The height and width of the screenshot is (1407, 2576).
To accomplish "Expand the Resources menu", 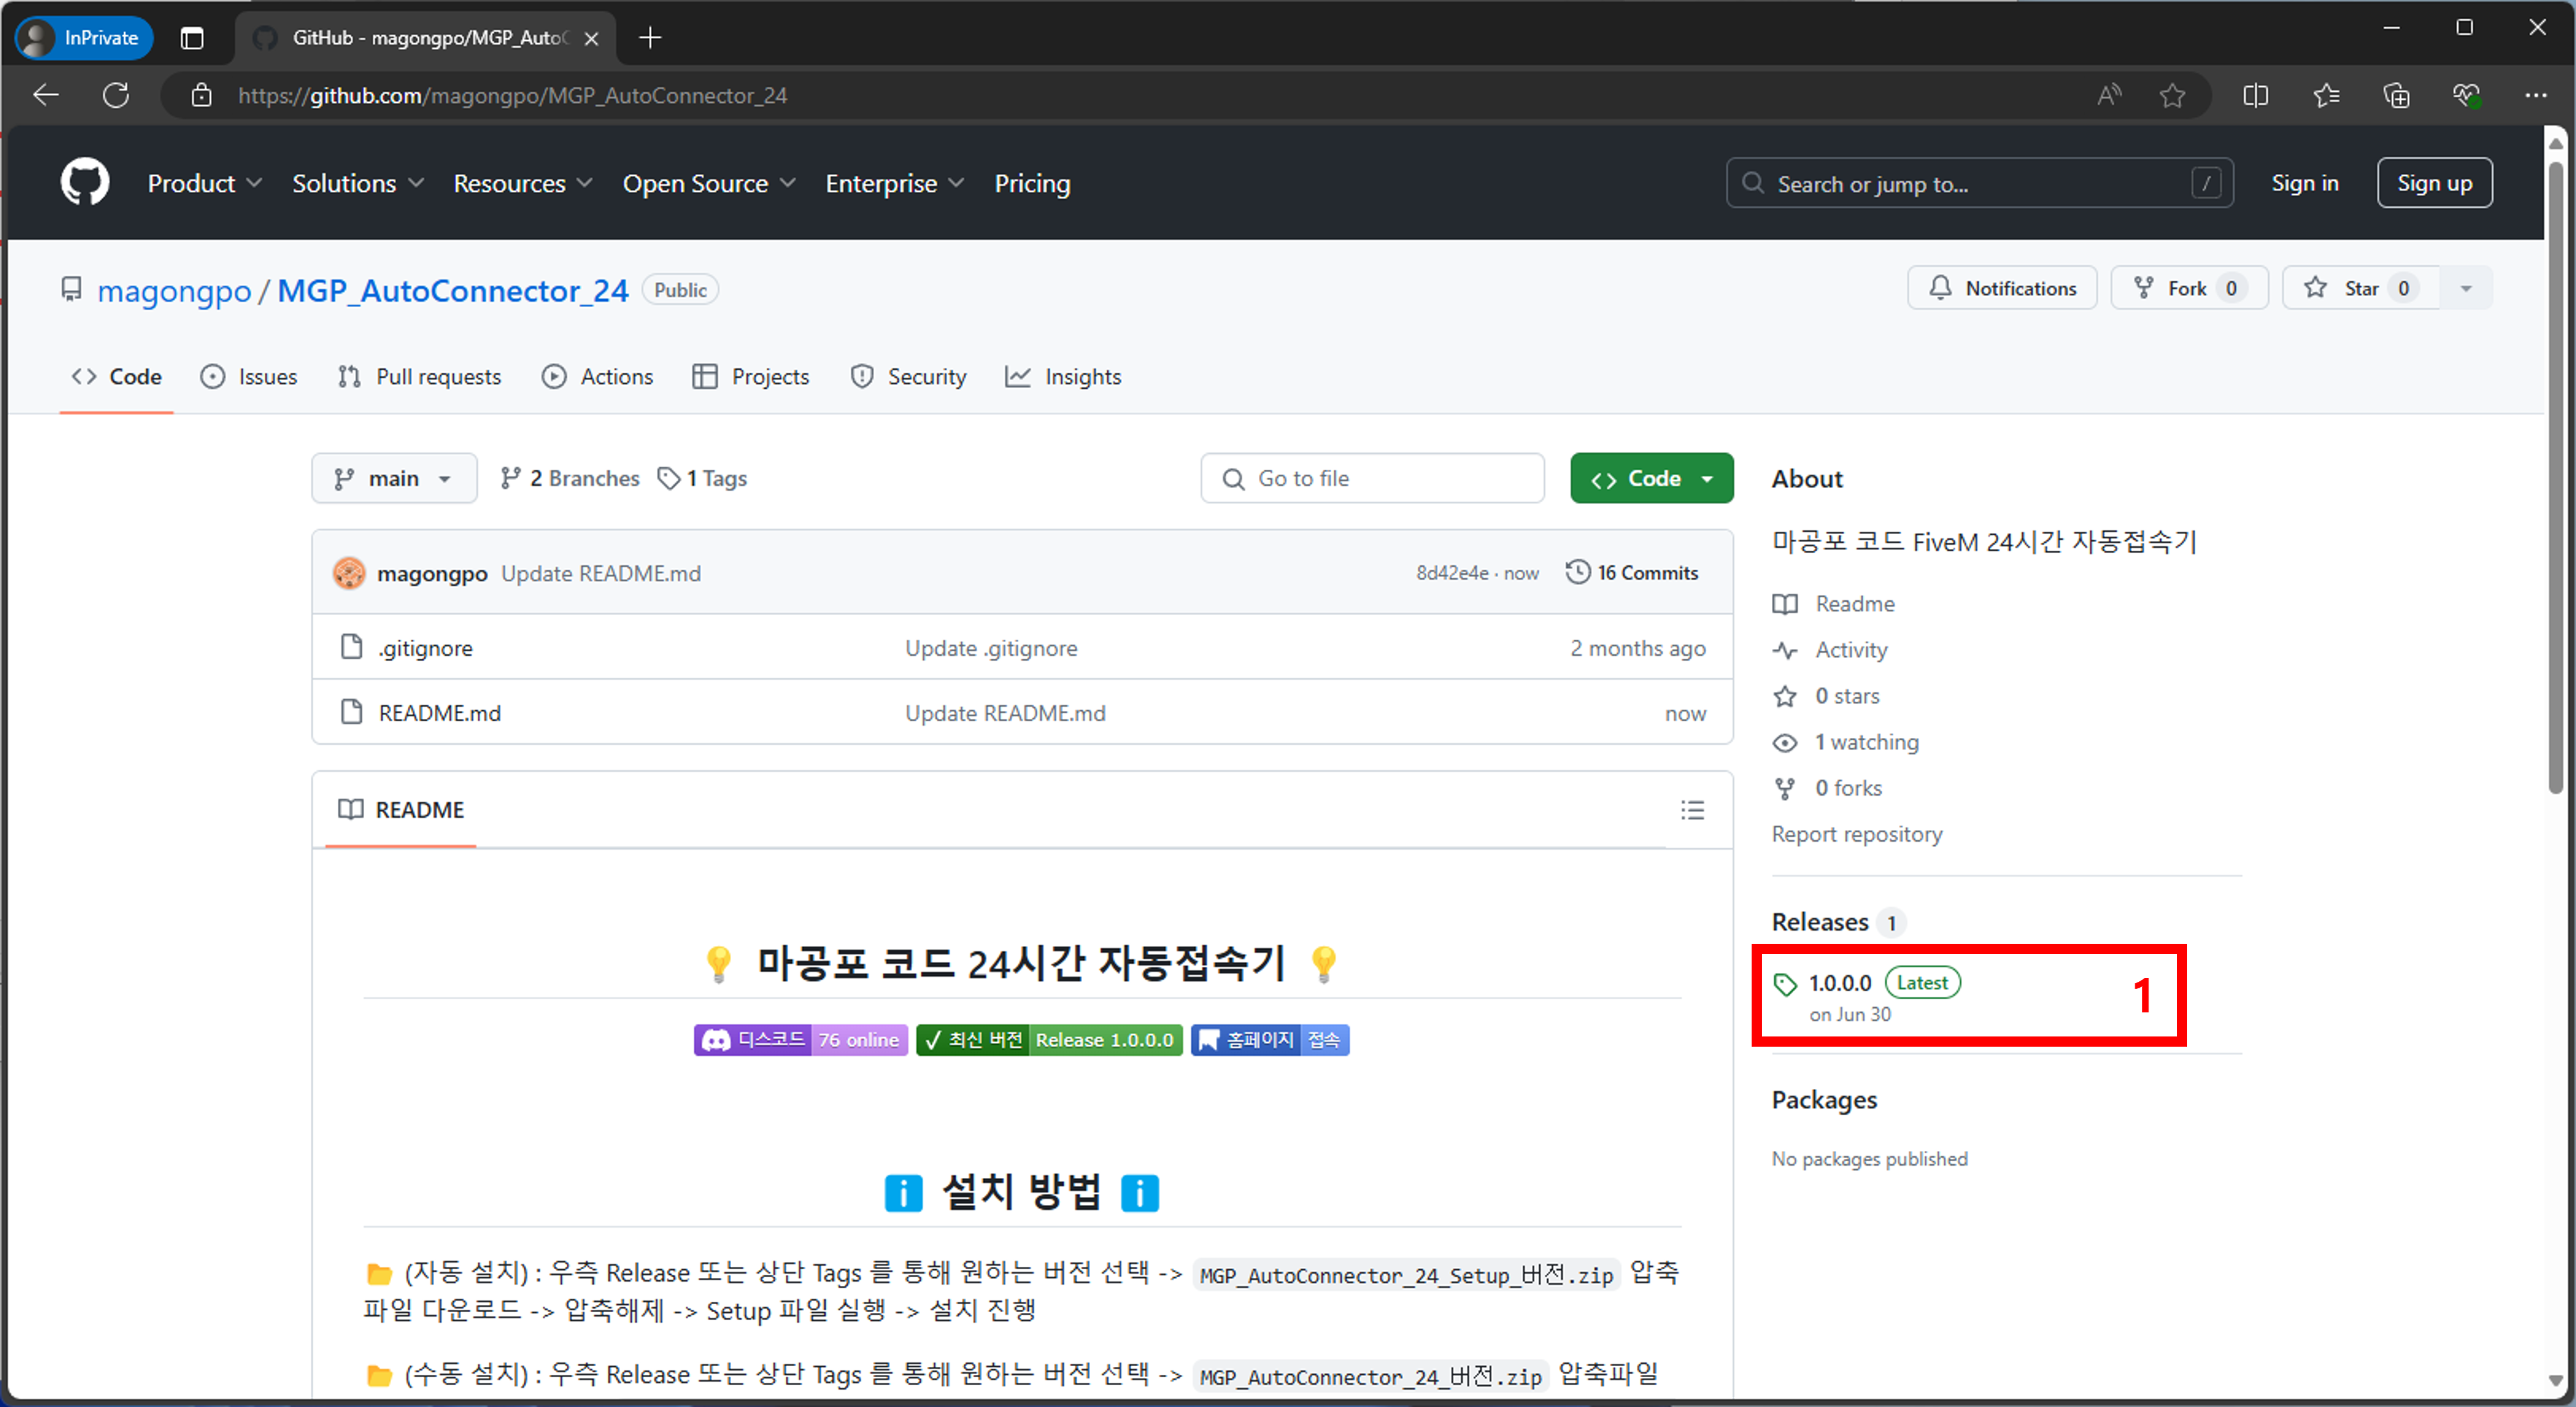I will click(523, 183).
